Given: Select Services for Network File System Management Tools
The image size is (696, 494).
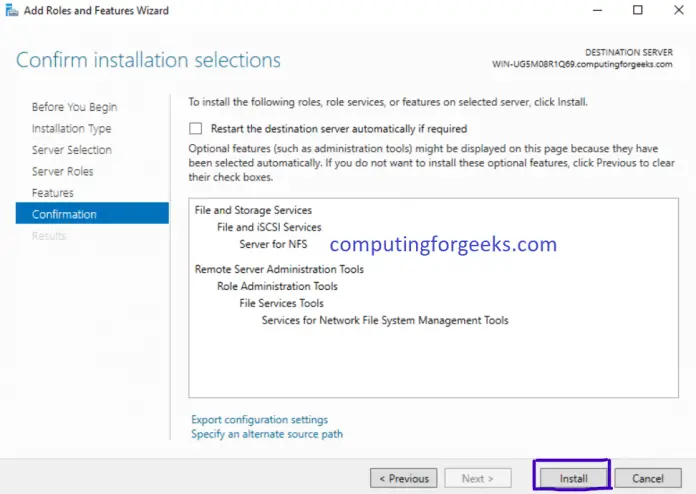Looking at the screenshot, I should pyautogui.click(x=385, y=320).
